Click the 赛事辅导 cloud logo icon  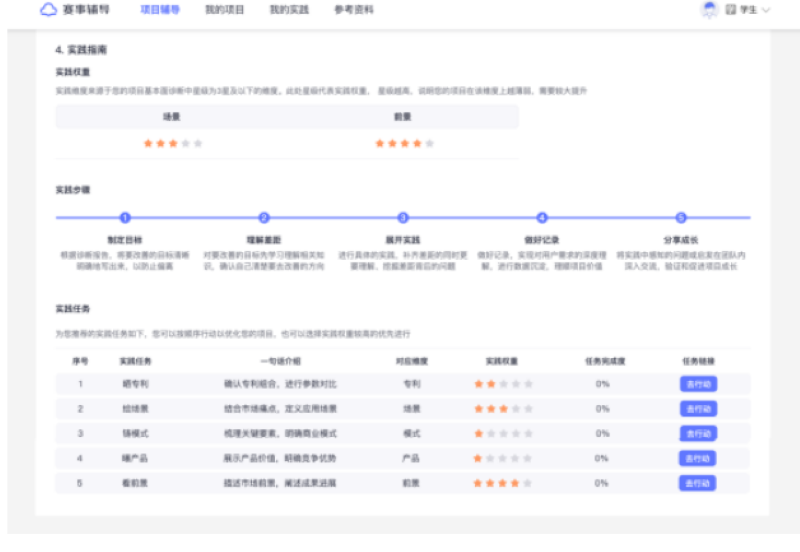click(x=49, y=10)
